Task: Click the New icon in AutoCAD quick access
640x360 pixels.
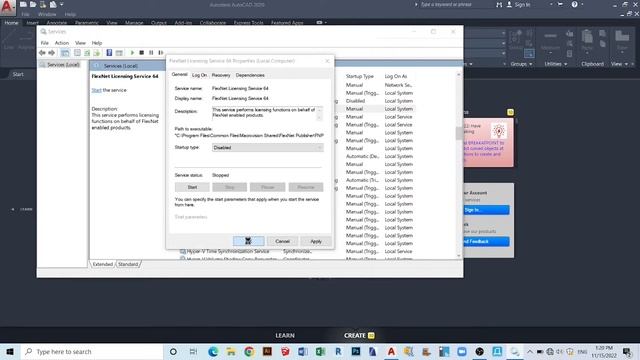Action: pyautogui.click(x=23, y=4)
